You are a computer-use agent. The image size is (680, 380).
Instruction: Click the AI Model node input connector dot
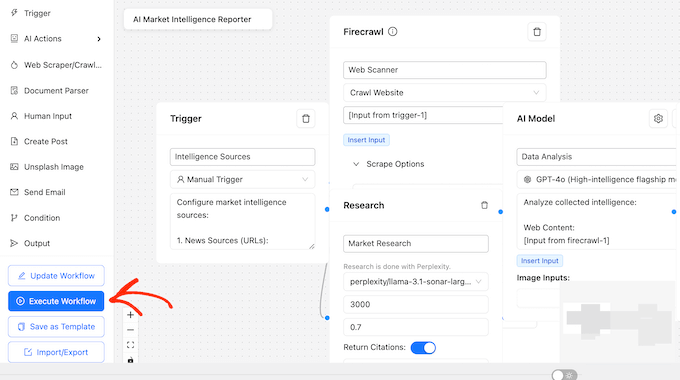point(500,212)
